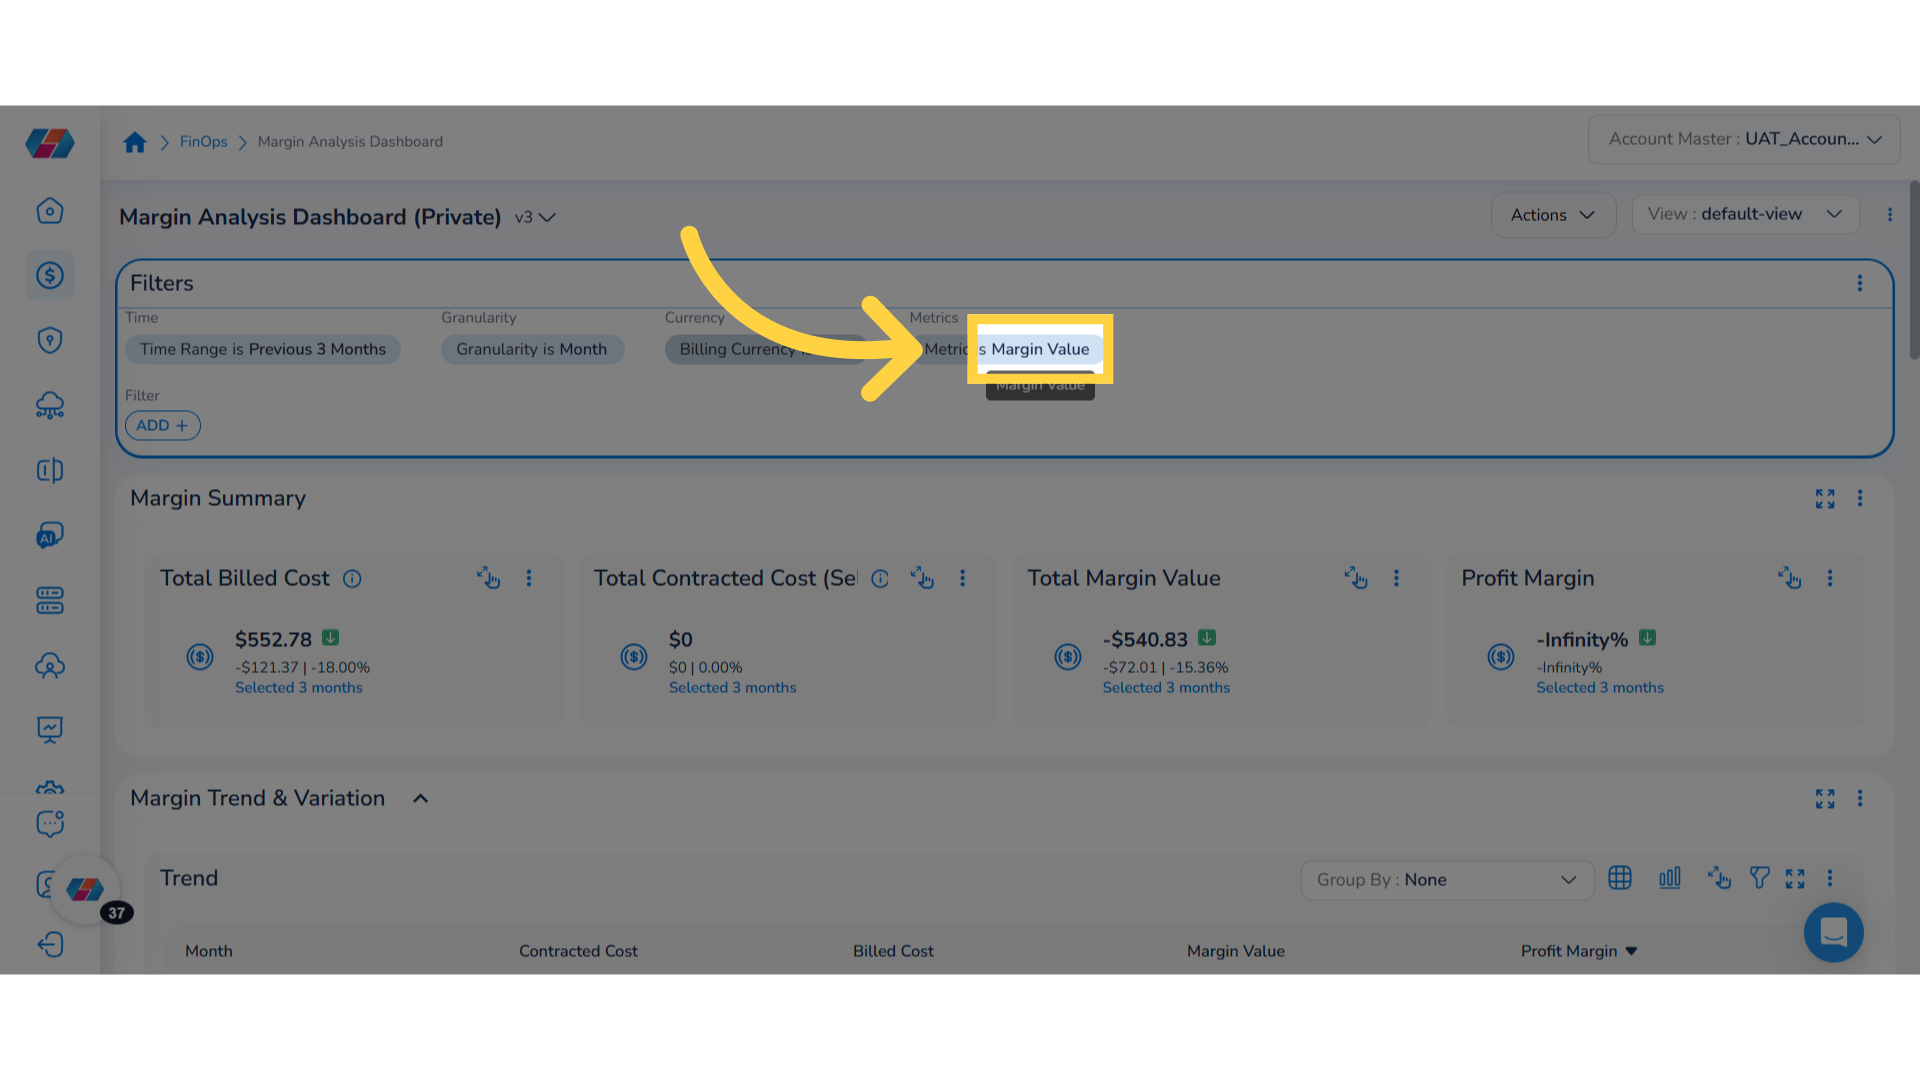Image resolution: width=1920 pixels, height=1080 pixels.
Task: Open Margin Summary kebab menu
Action: coord(1860,499)
